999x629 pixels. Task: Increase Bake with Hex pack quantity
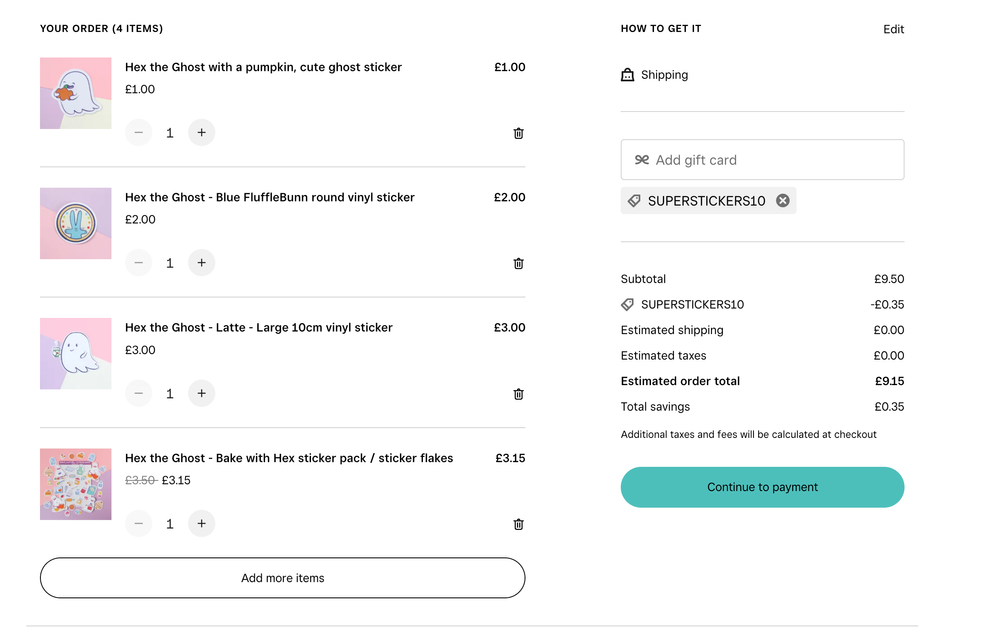coord(201,523)
